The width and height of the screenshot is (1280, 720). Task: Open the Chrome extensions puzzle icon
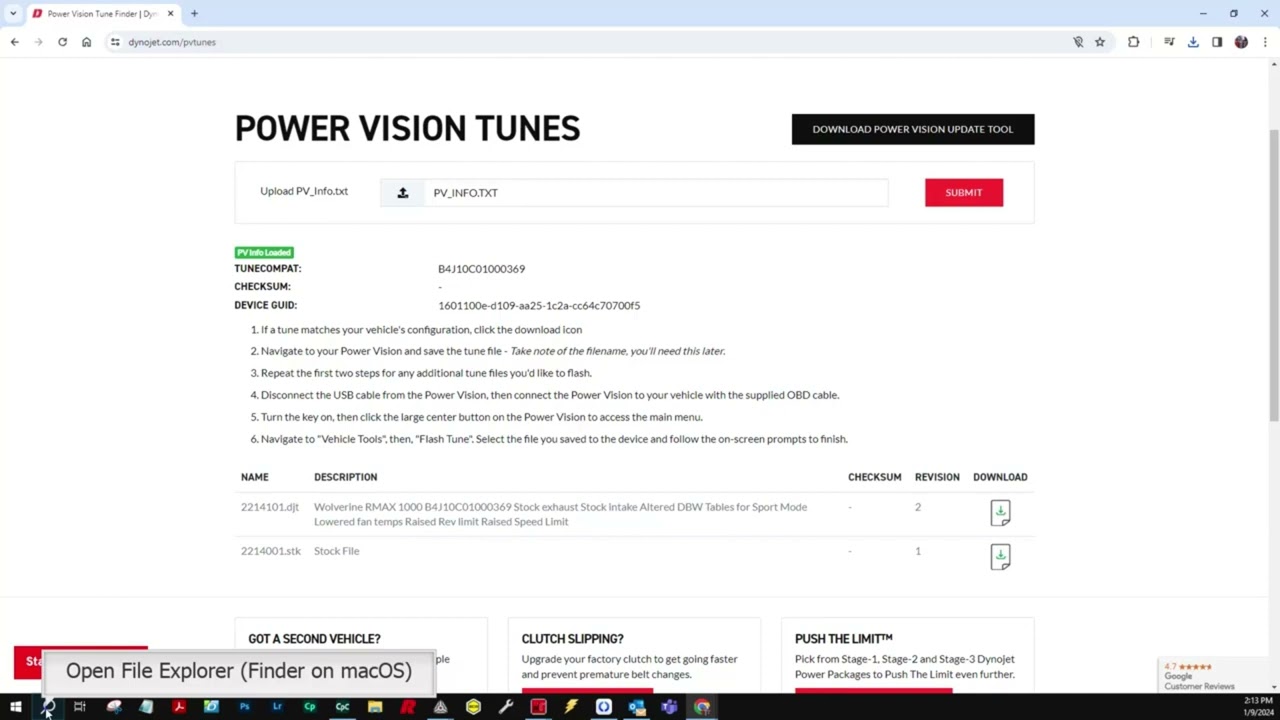pos(1133,42)
